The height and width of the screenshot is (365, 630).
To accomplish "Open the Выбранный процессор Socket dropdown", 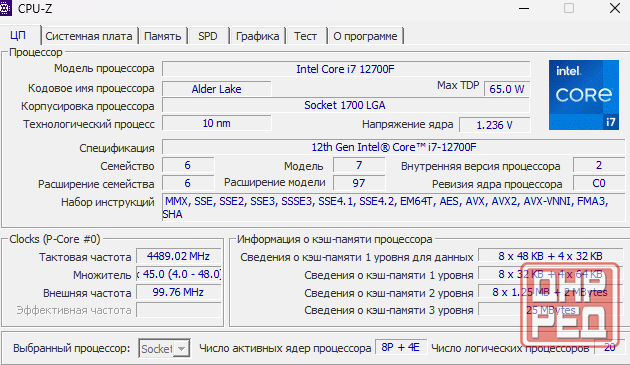I will point(164,348).
